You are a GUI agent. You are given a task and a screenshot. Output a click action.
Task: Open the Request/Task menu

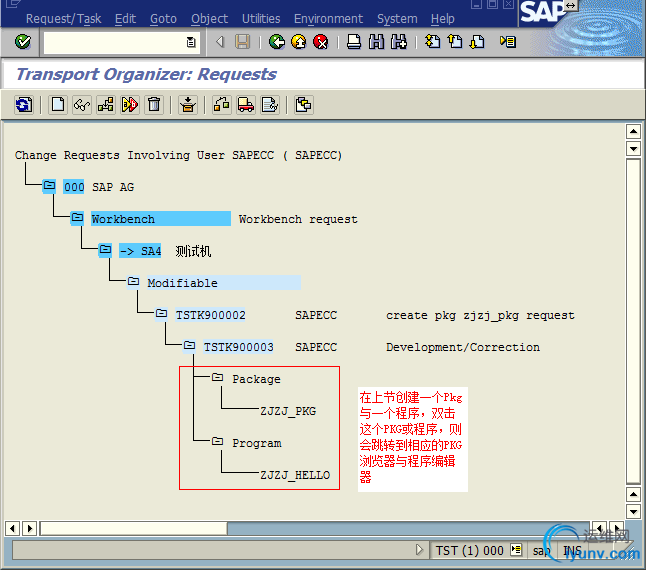tap(63, 19)
